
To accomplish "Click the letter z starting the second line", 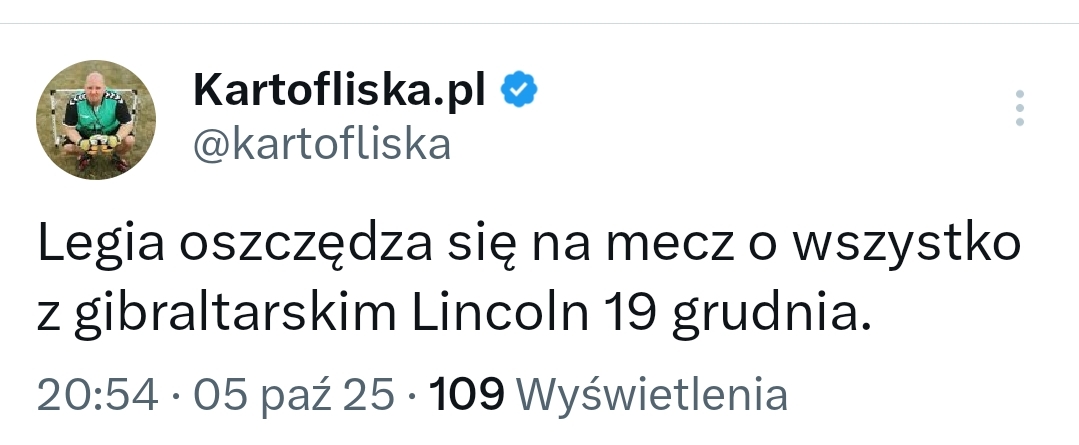I will 49,317.
